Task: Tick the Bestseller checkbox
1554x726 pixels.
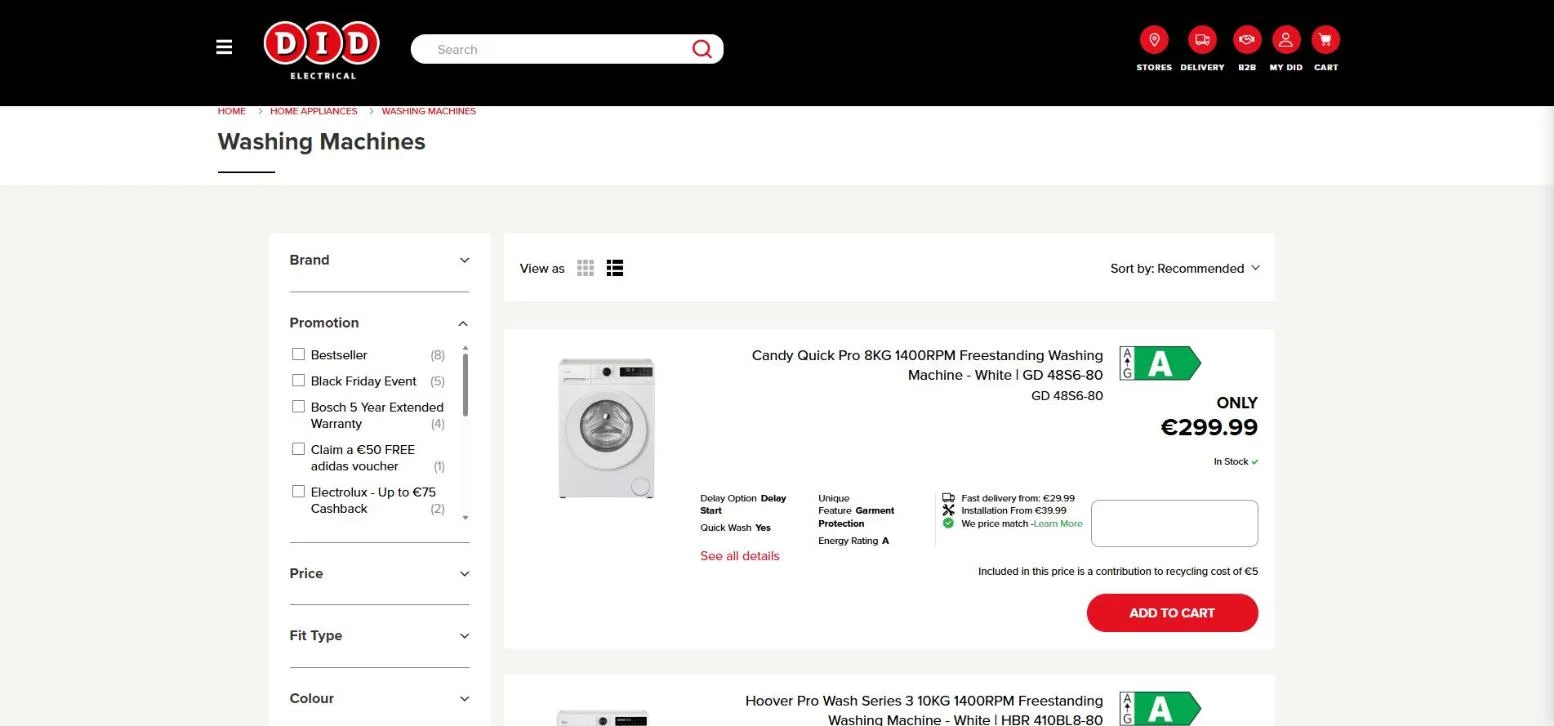Action: [x=298, y=354]
